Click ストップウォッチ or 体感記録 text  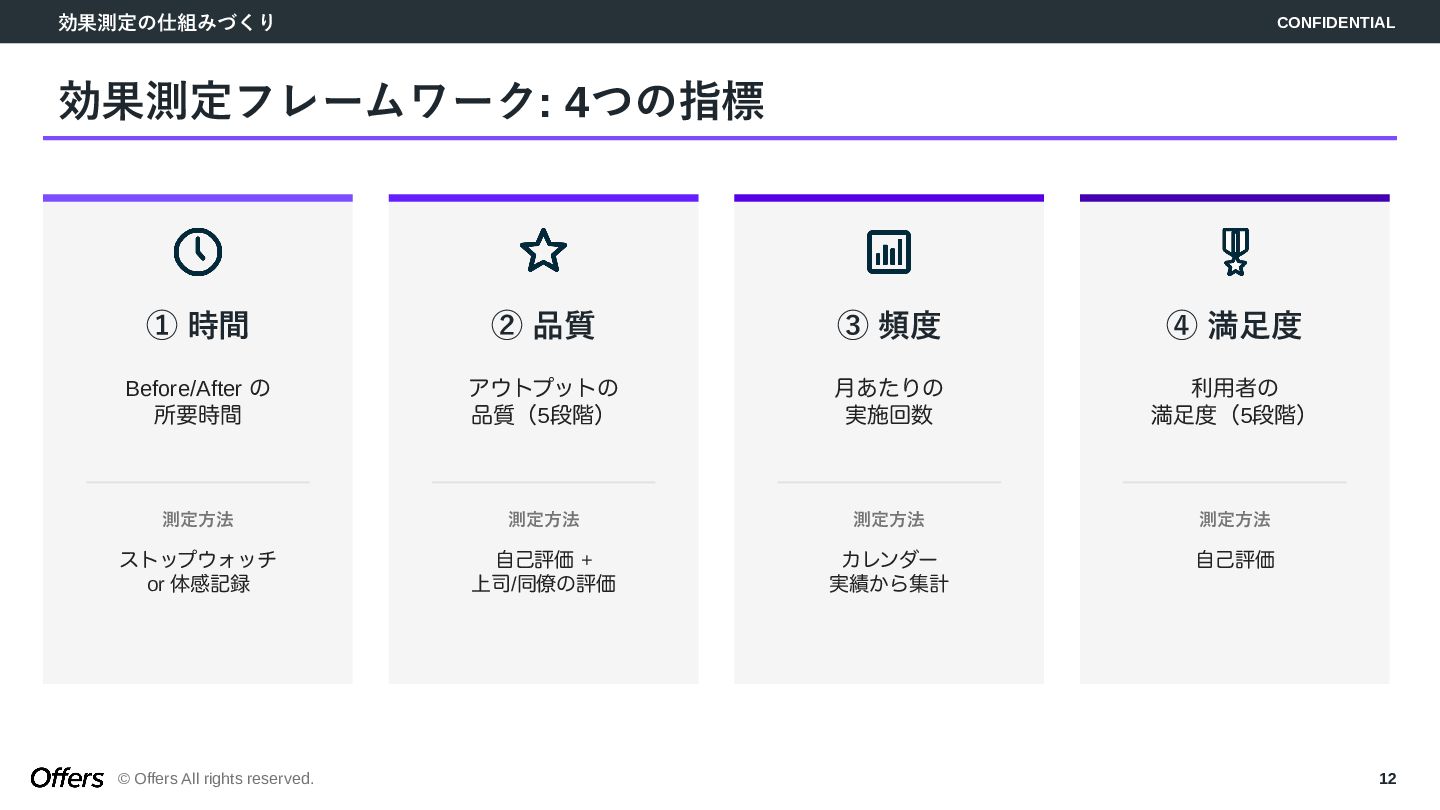coord(198,571)
